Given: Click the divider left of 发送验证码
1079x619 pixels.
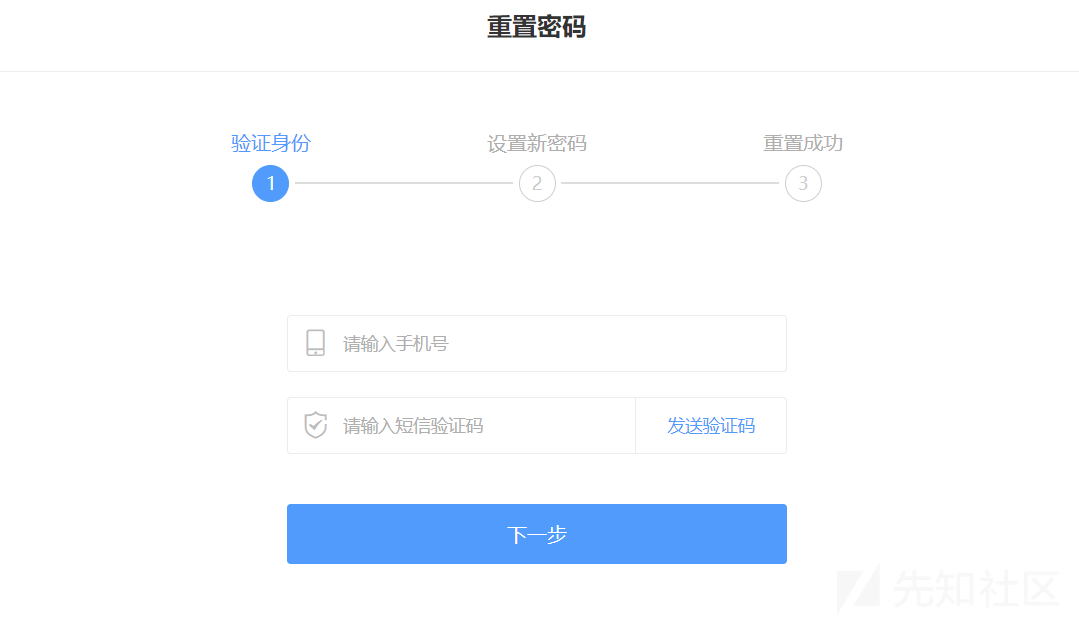Looking at the screenshot, I should (635, 425).
